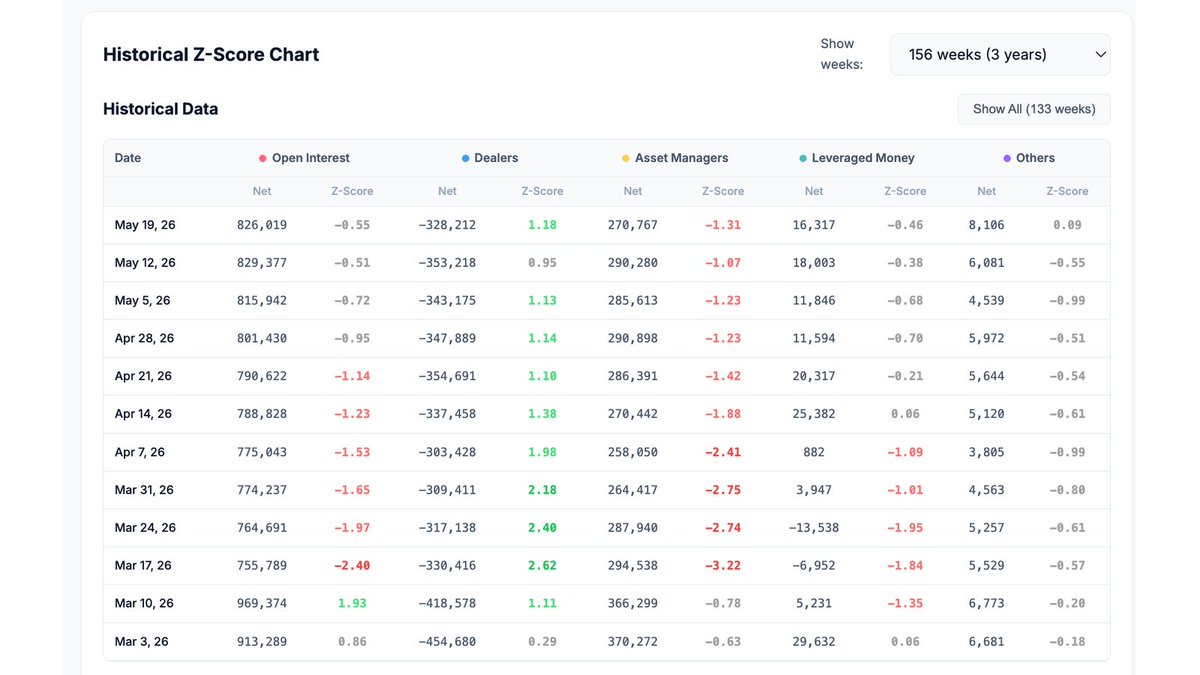Click Asset Managers Z-Score -3.22 value
Screen dimensions: 1200x675
point(723,566)
